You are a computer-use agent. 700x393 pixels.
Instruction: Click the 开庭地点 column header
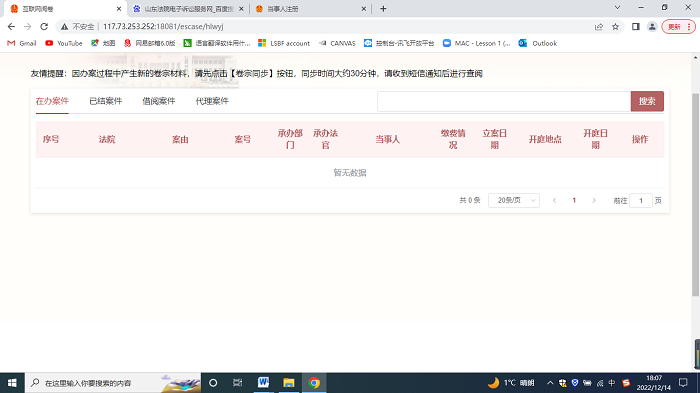(x=545, y=139)
